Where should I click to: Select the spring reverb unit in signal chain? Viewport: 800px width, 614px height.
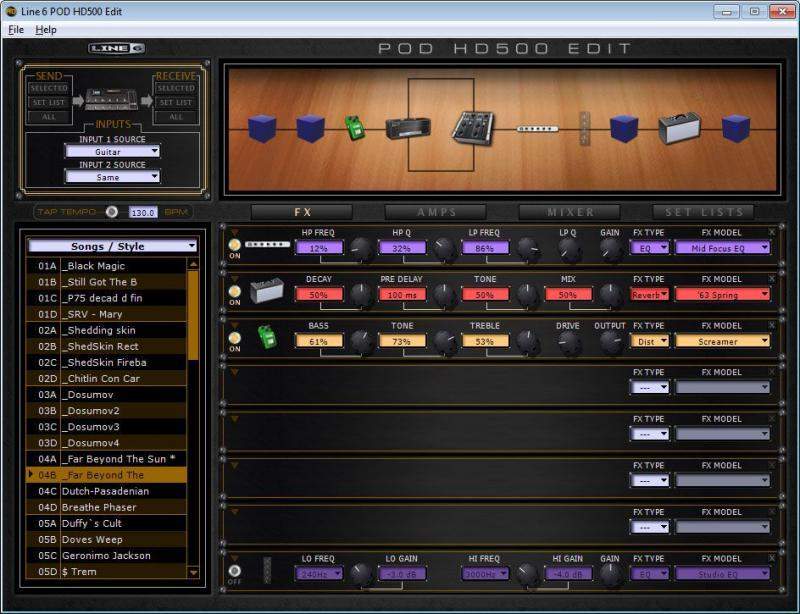679,127
